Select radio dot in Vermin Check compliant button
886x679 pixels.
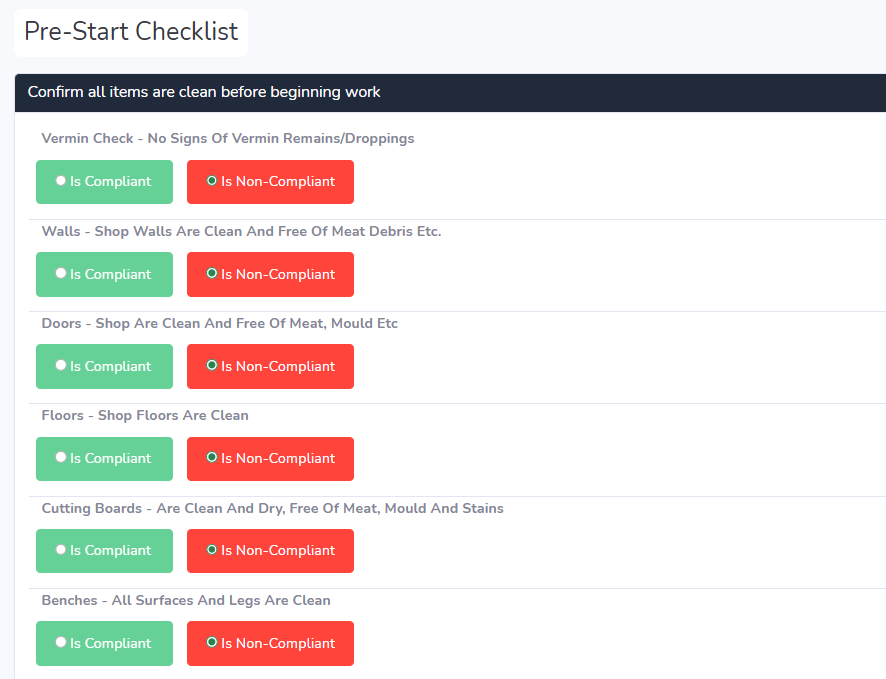(x=60, y=181)
